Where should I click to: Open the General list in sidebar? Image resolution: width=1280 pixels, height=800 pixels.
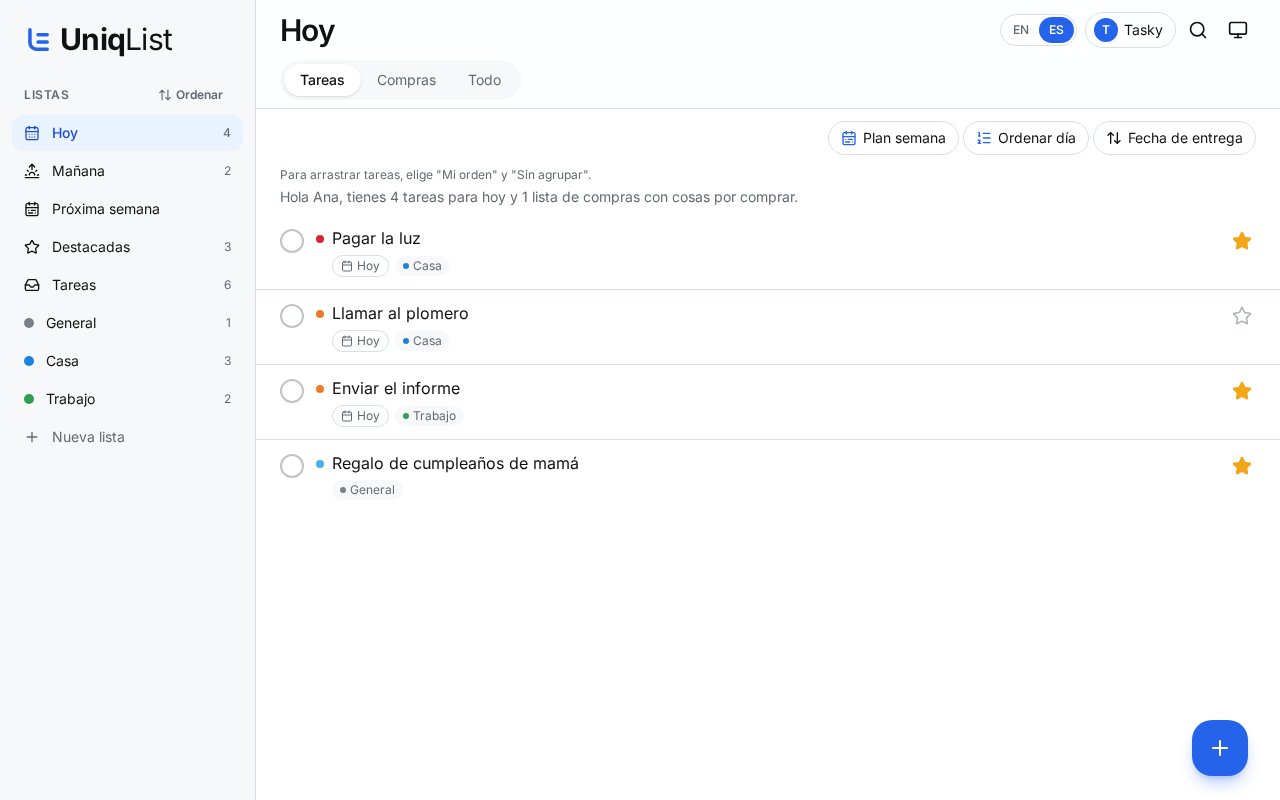(127, 323)
